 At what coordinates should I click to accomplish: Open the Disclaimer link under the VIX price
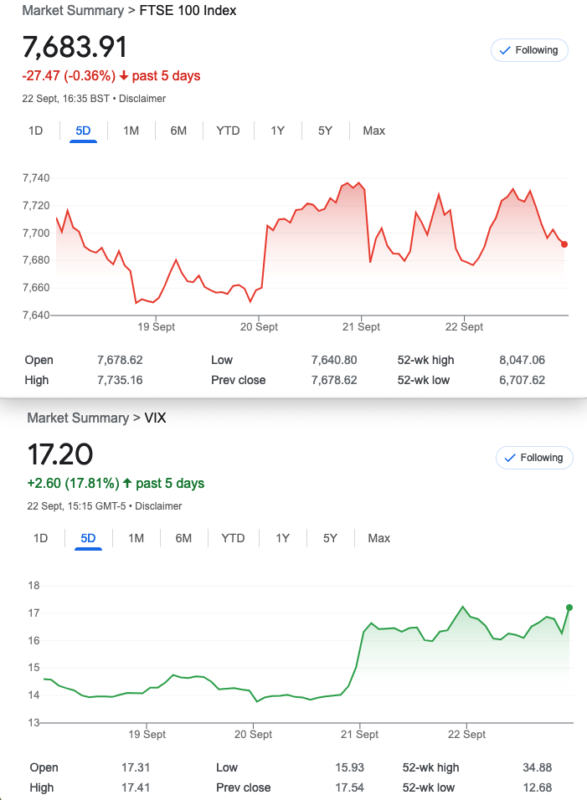point(158,506)
